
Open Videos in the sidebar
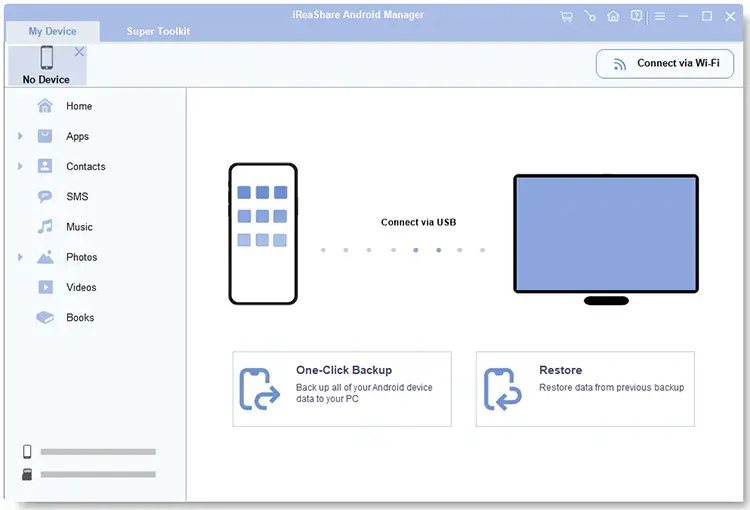coord(81,287)
